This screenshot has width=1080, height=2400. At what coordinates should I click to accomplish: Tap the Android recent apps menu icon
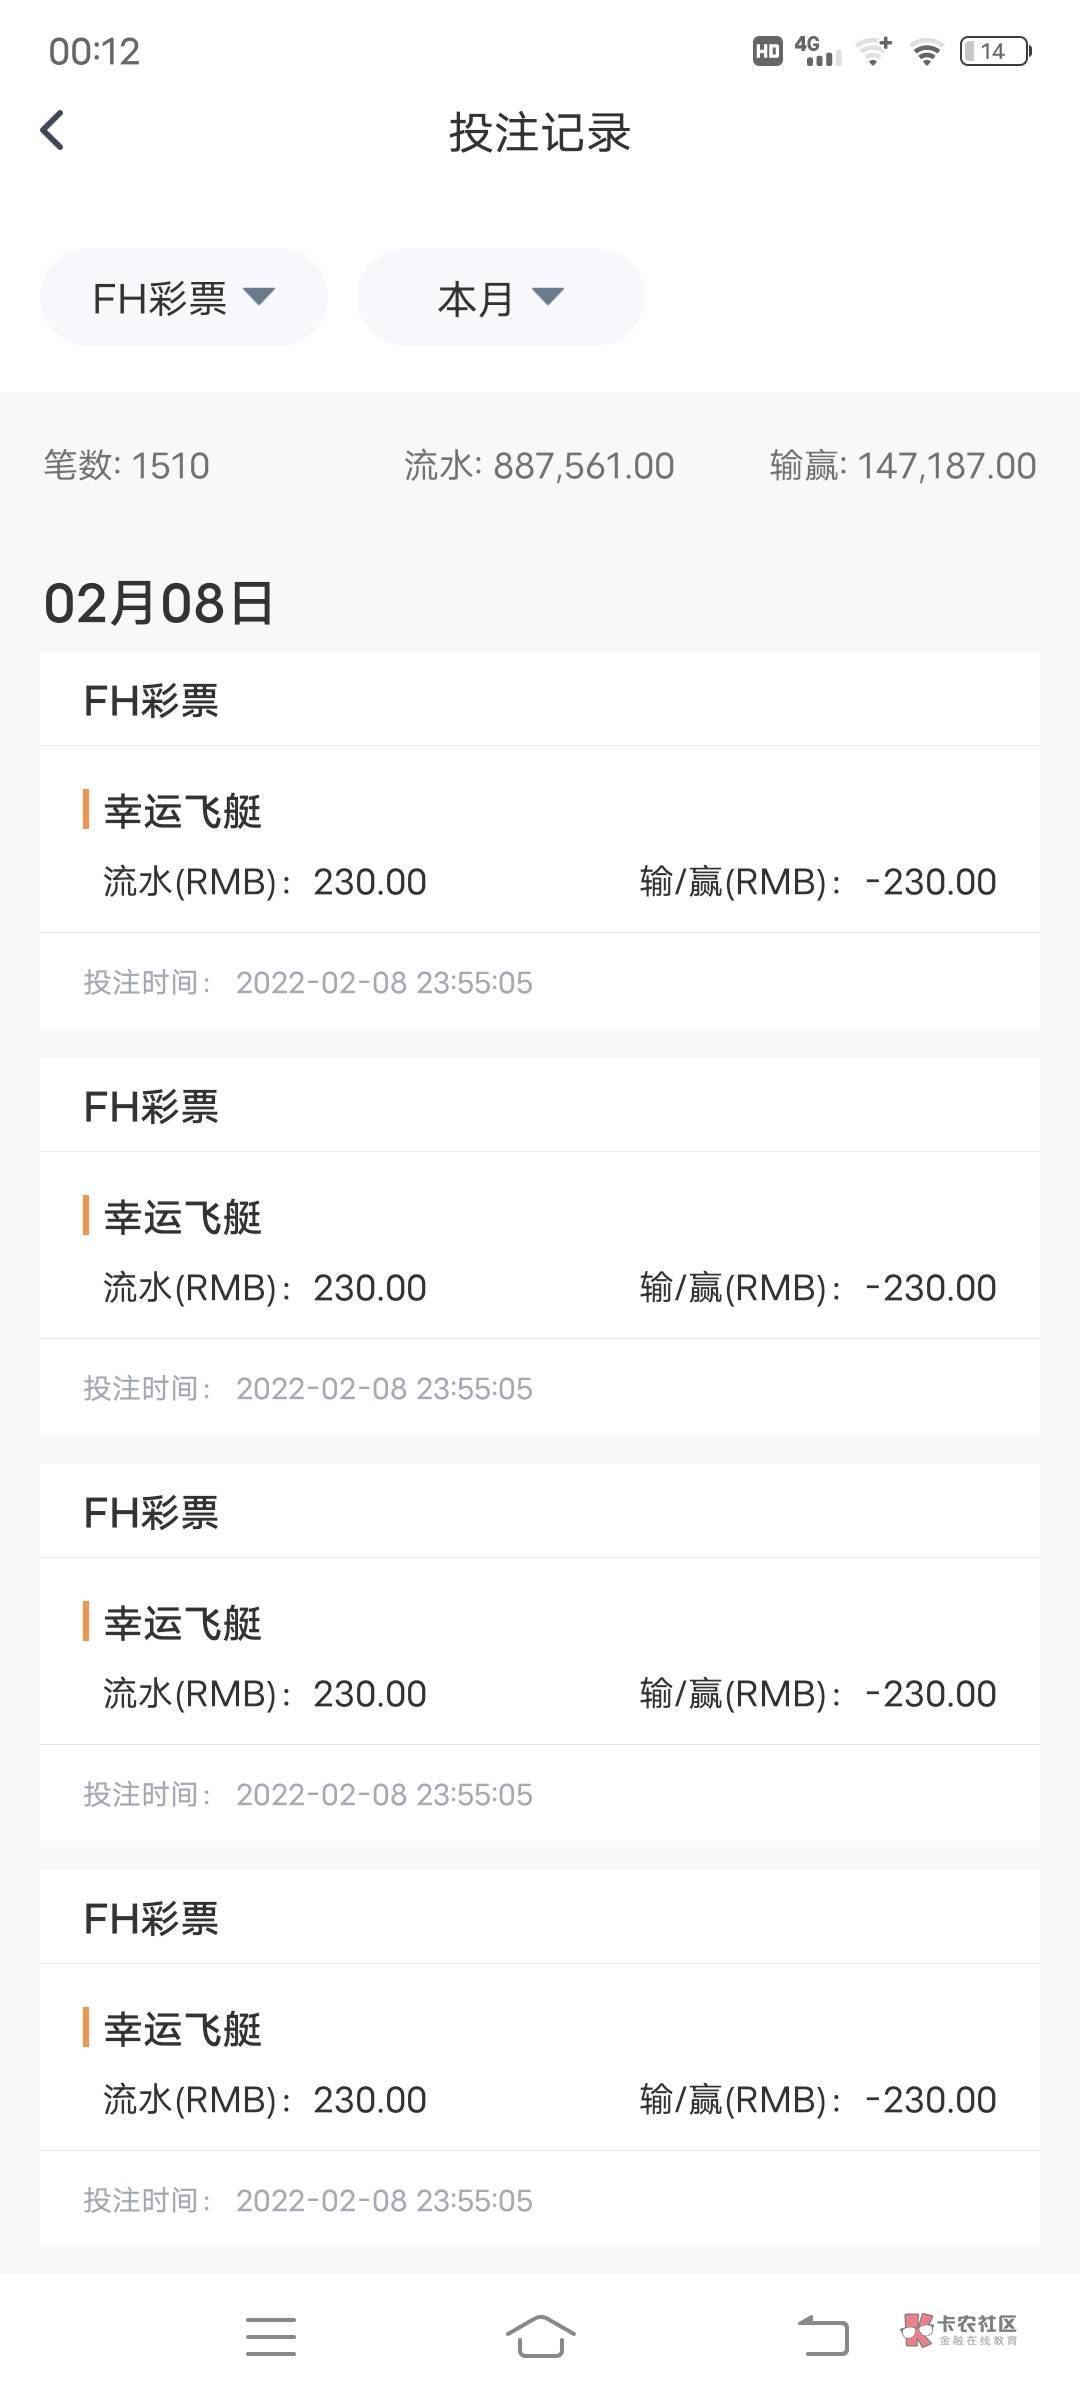click(x=271, y=2336)
